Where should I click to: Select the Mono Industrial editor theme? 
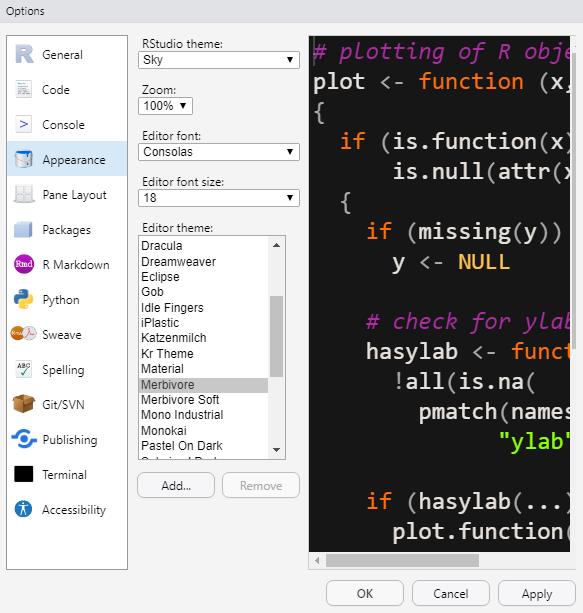[203, 415]
